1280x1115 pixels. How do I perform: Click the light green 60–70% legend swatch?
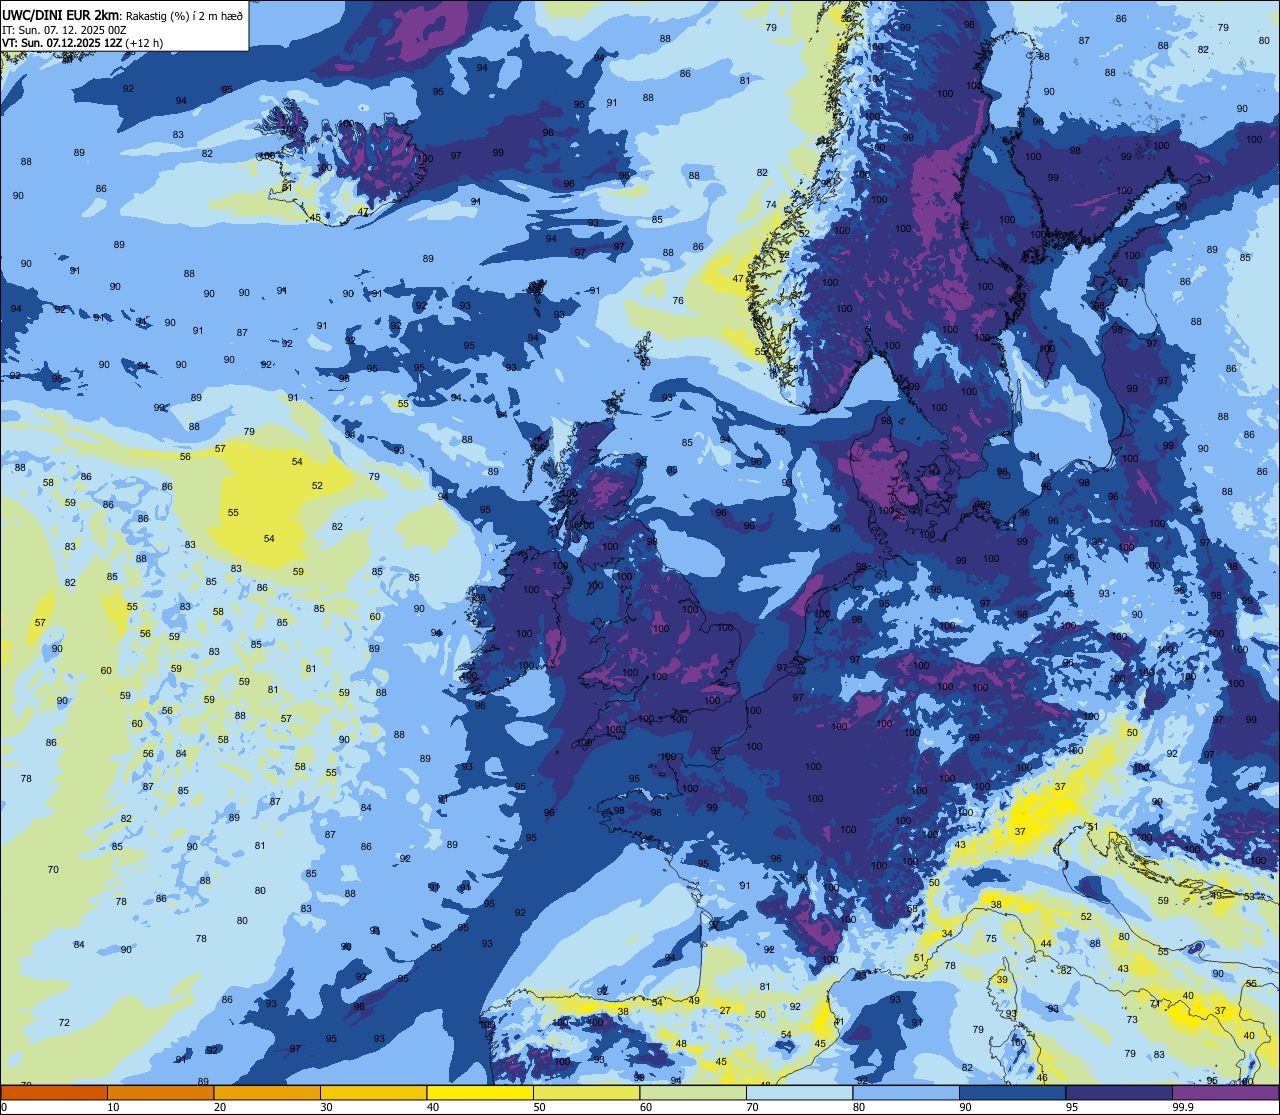[693, 1092]
